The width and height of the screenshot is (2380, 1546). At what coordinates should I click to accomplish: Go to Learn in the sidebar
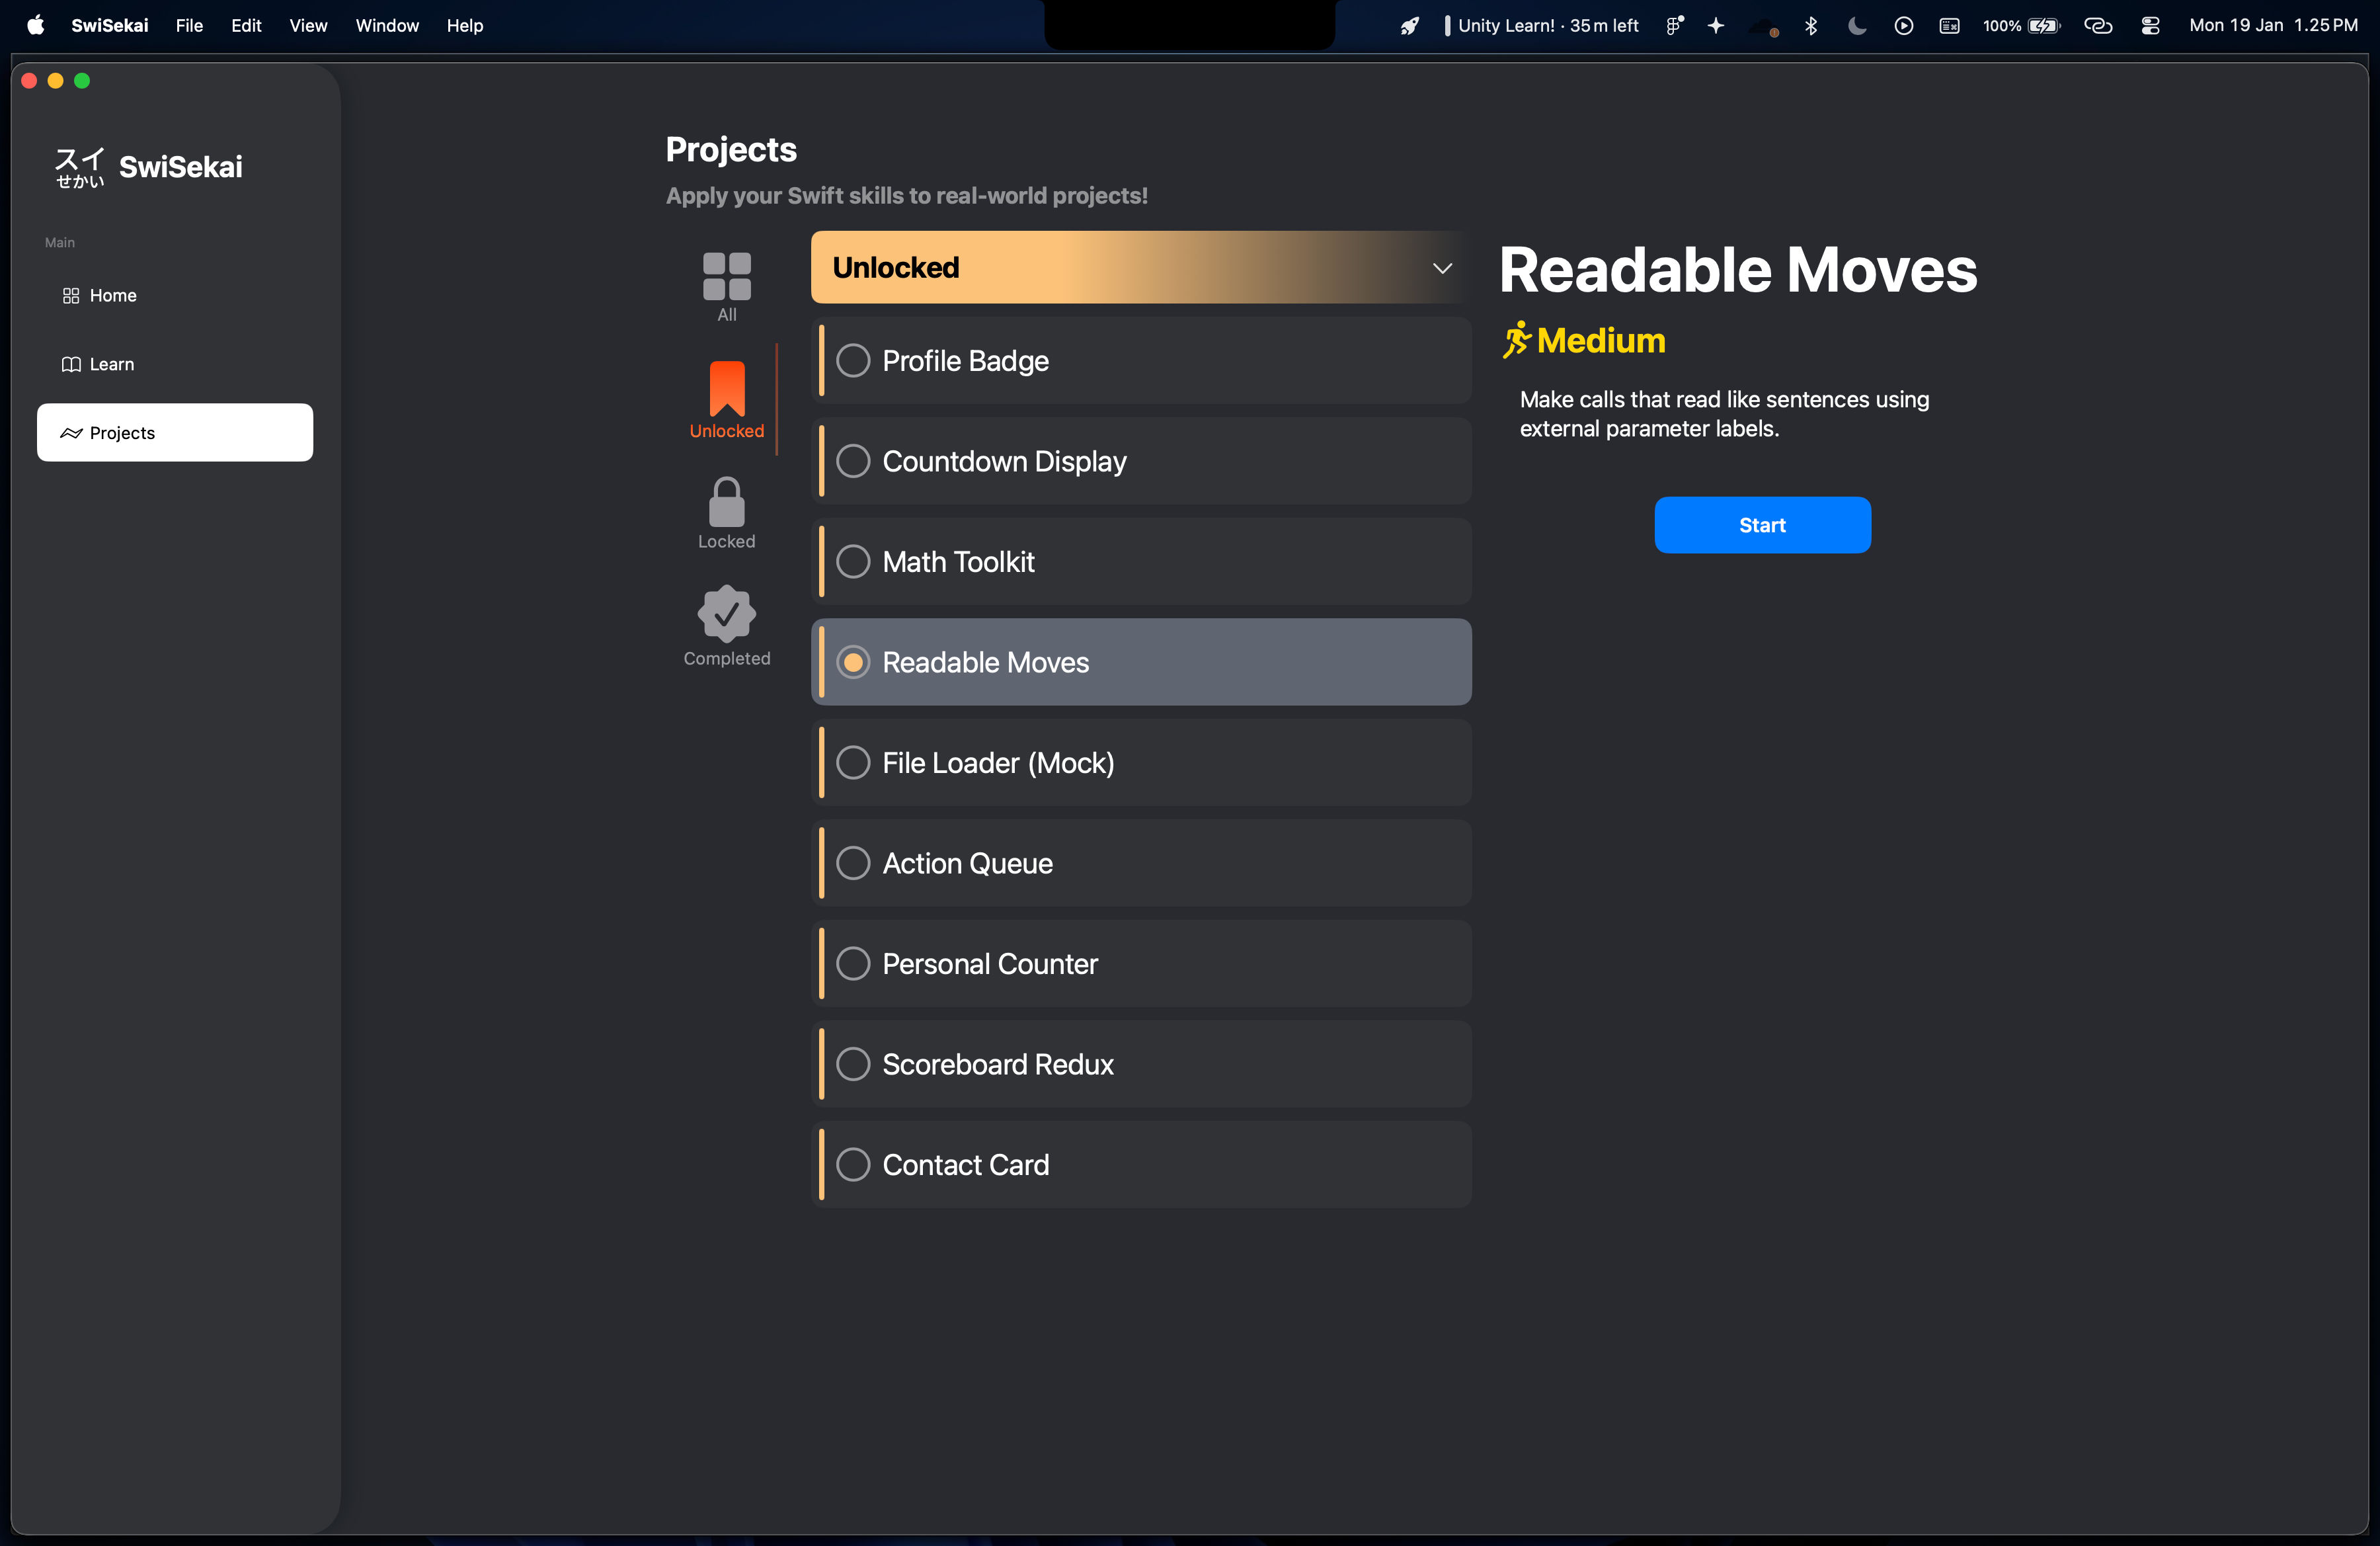tap(111, 364)
